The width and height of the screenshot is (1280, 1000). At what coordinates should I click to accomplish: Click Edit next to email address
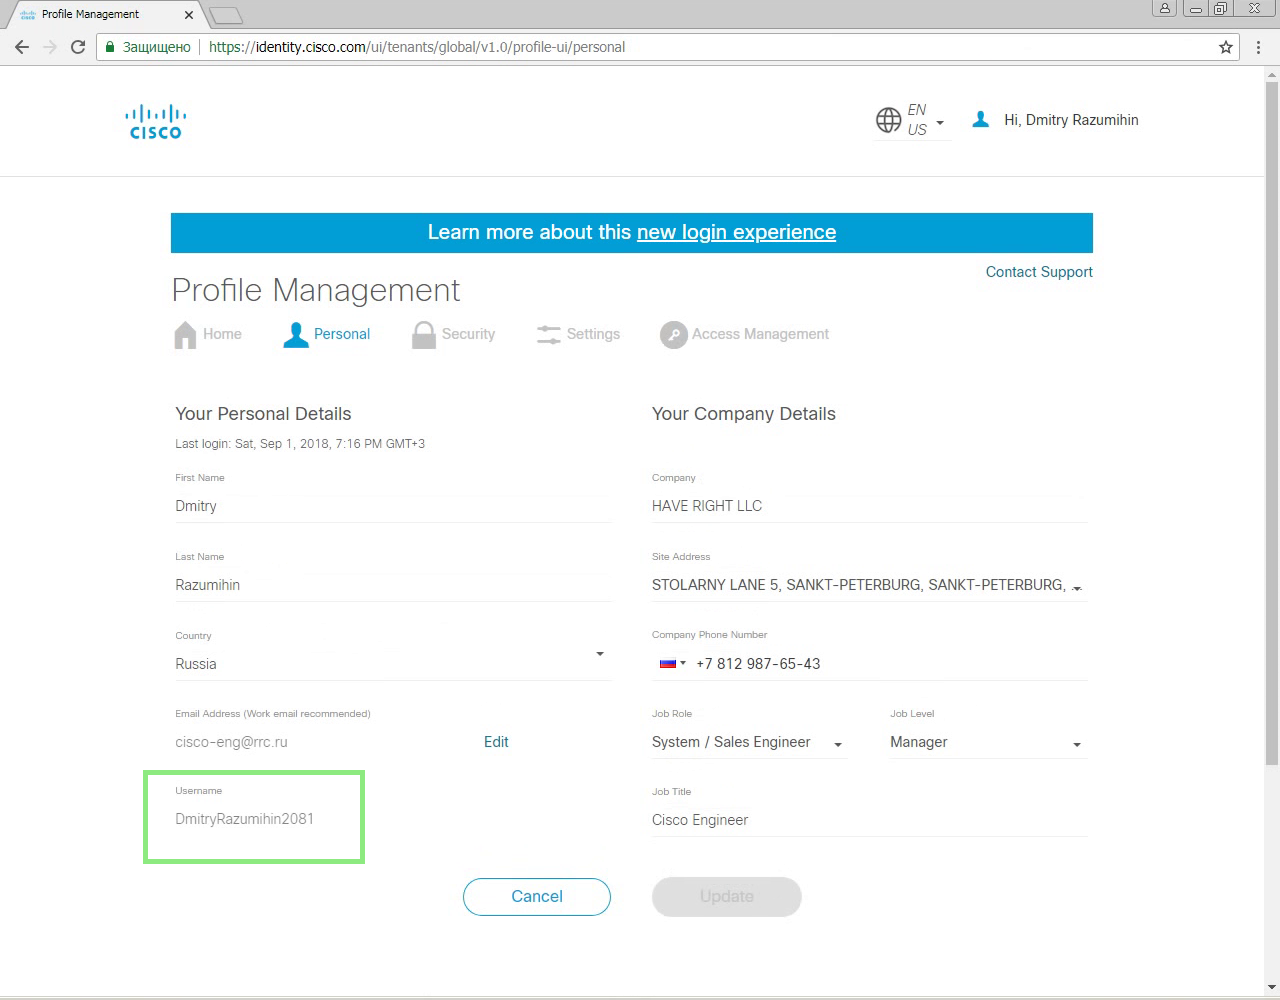pyautogui.click(x=496, y=742)
